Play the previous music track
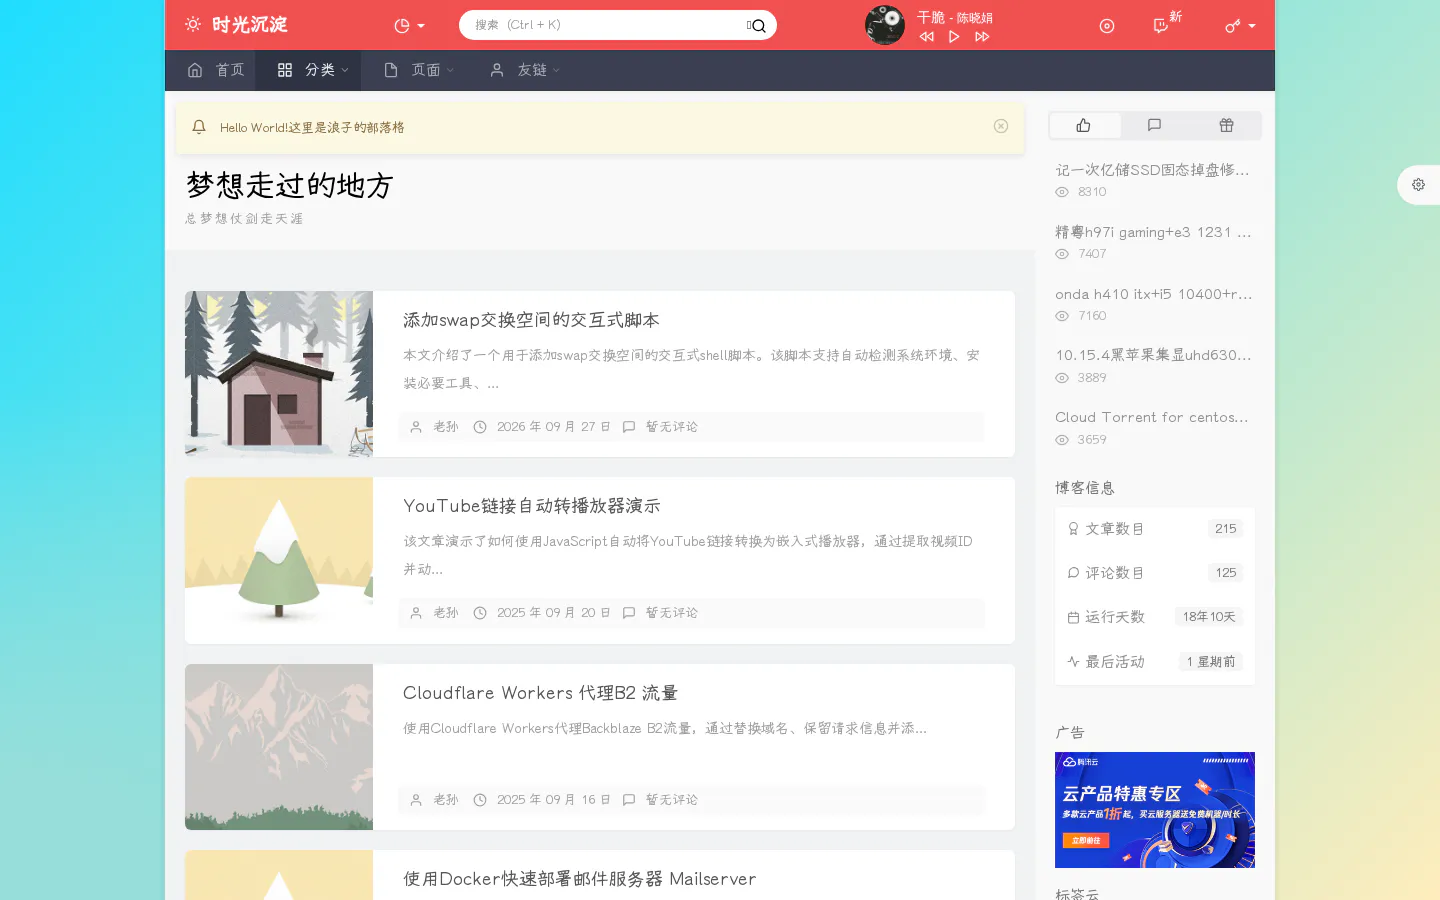 (927, 37)
